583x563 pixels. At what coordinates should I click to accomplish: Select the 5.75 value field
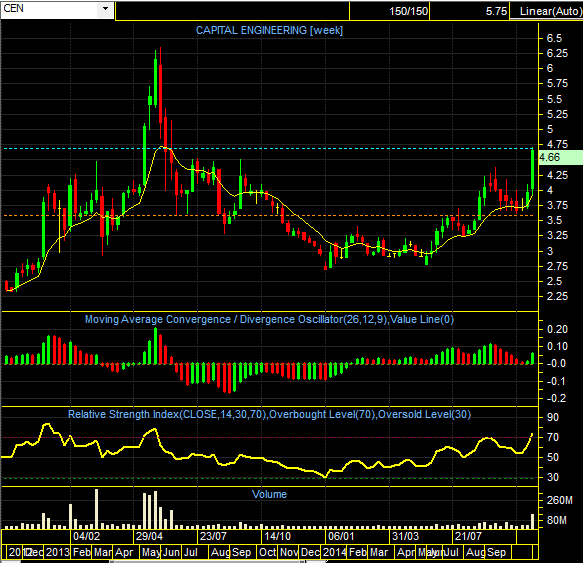tap(470, 11)
